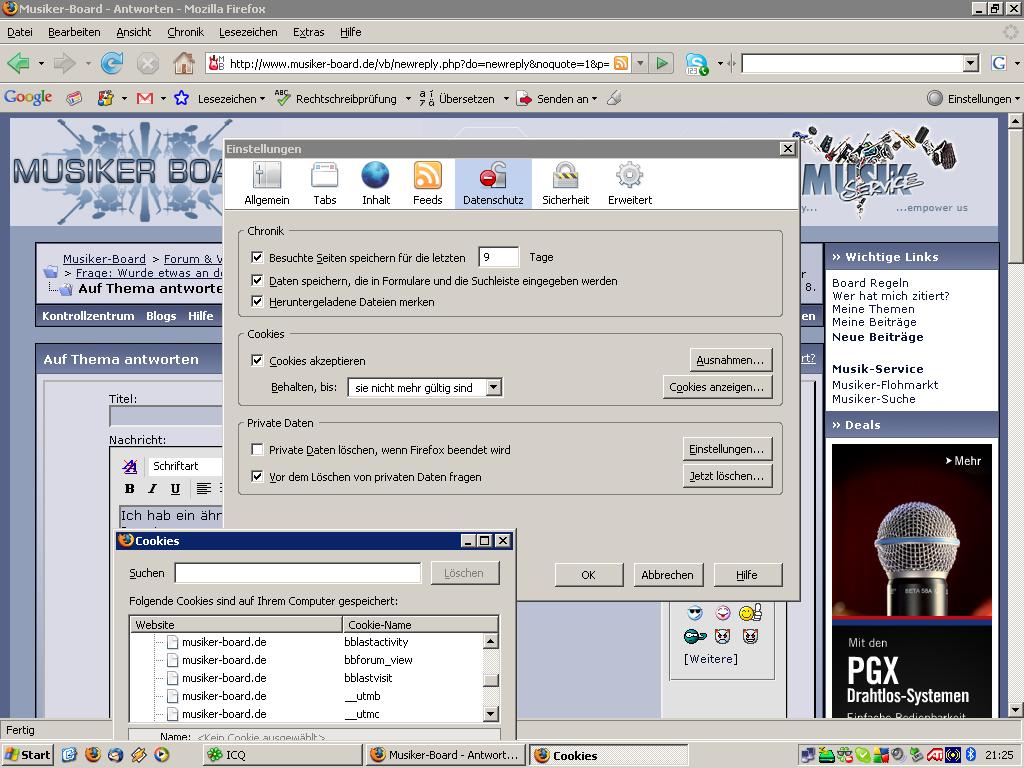Switch to Musiker-Board taskbar window
The width and height of the screenshot is (1024, 768).
[x=446, y=755]
